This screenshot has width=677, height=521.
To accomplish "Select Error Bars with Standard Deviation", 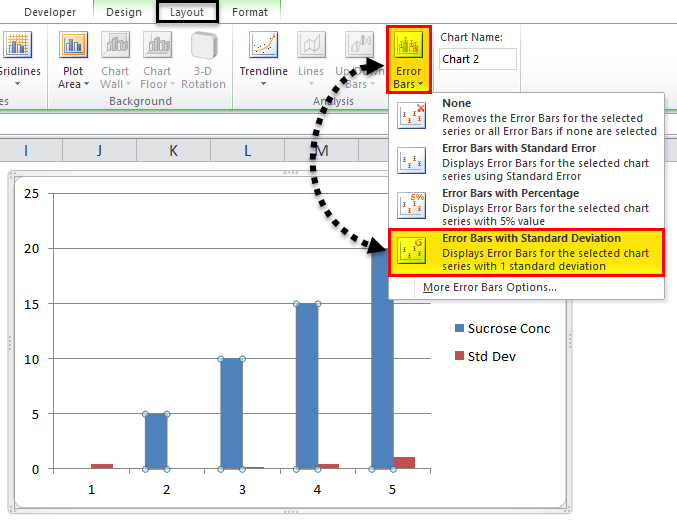I will click(x=526, y=252).
